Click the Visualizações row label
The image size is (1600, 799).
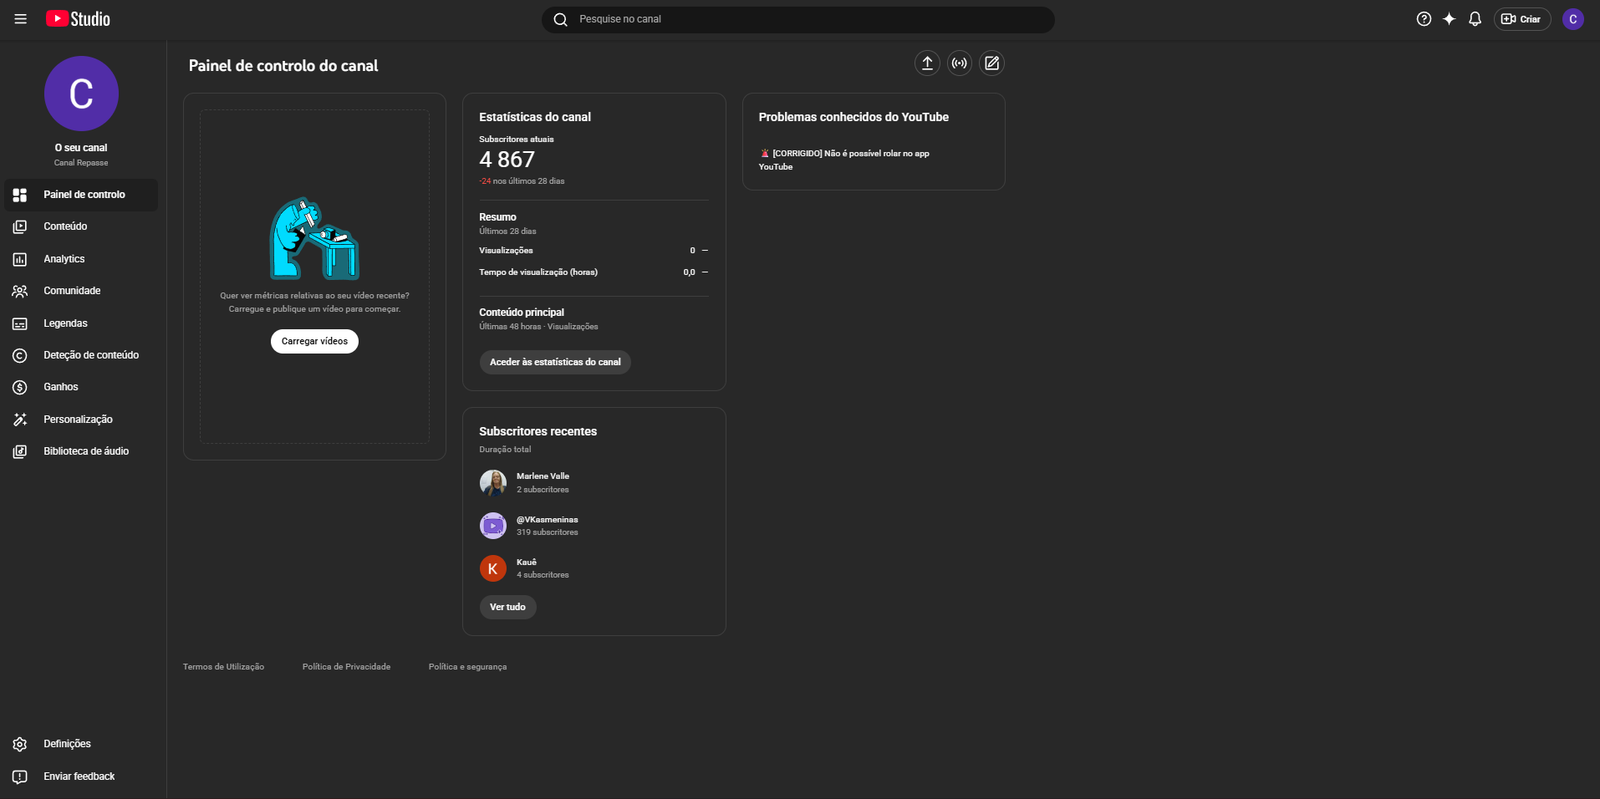[x=506, y=250]
